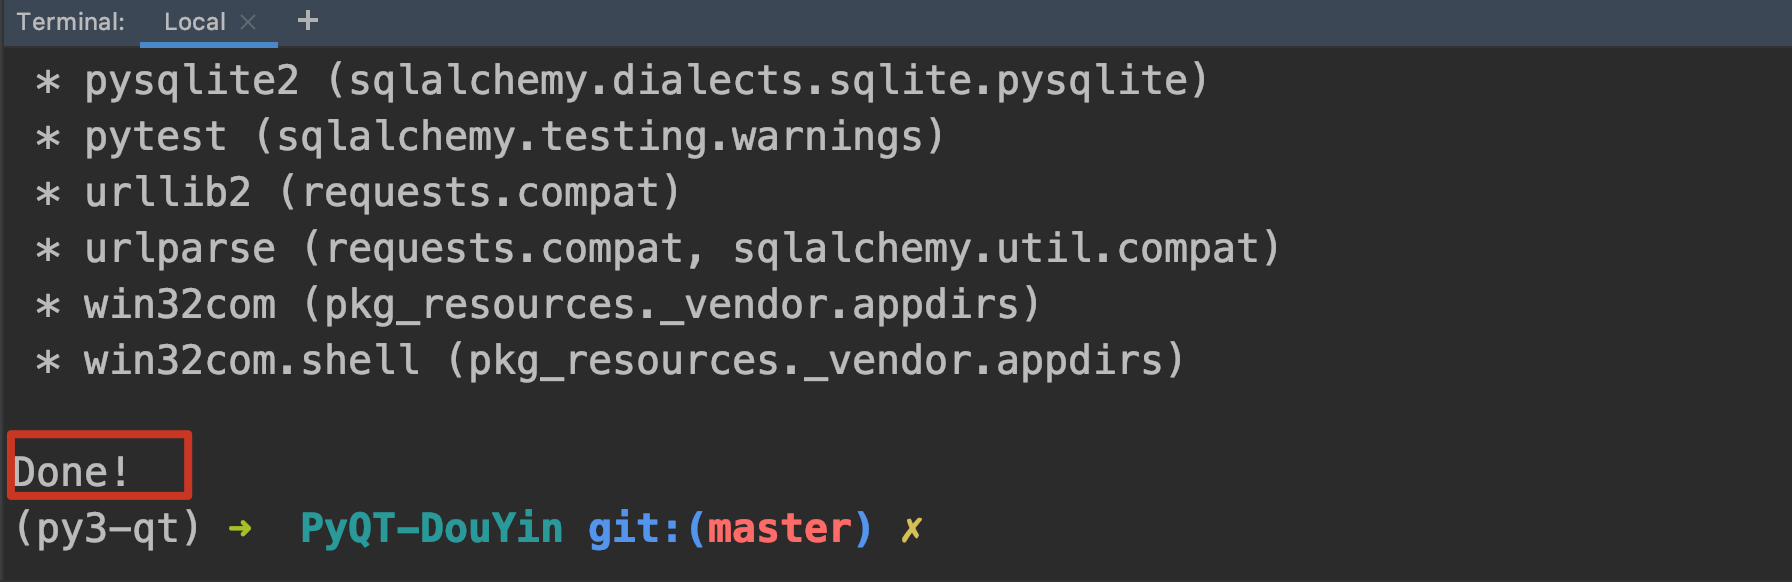Click the green prompt arrow
1792x582 pixels.
click(x=240, y=528)
